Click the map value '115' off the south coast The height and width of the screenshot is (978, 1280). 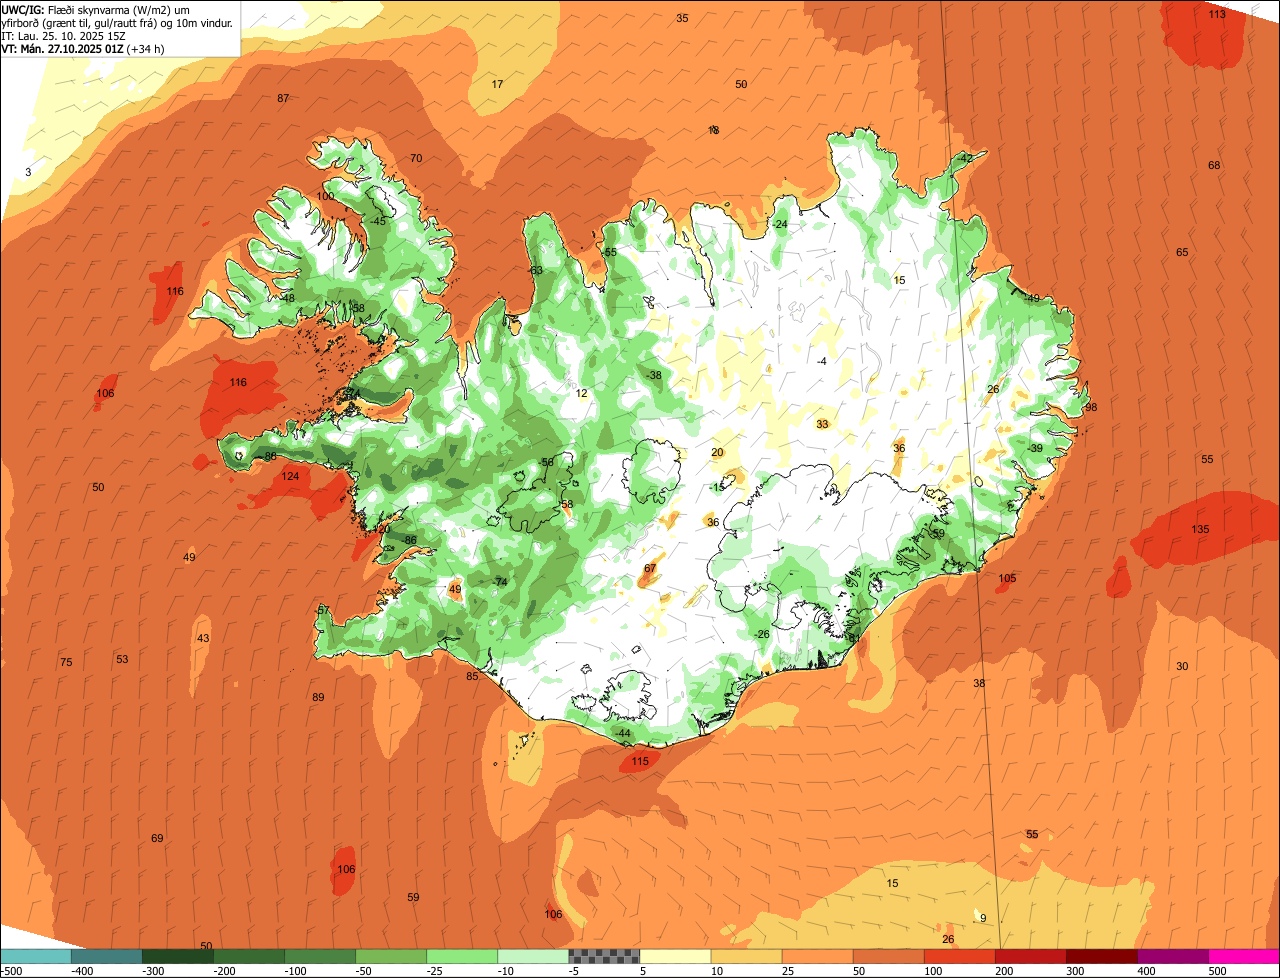[x=640, y=761]
